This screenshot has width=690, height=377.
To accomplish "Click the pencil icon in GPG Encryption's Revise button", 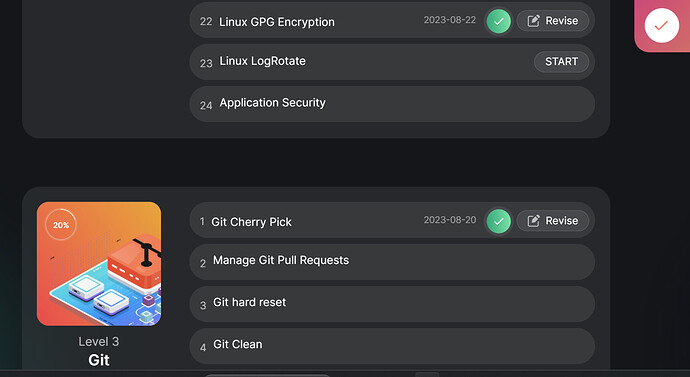I will tap(533, 21).
